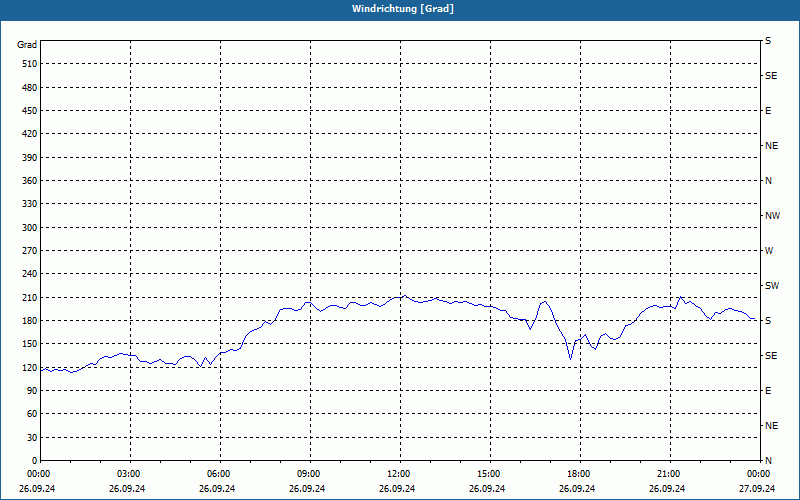Click the 'Grad' unit label on the y-axis

27,45
